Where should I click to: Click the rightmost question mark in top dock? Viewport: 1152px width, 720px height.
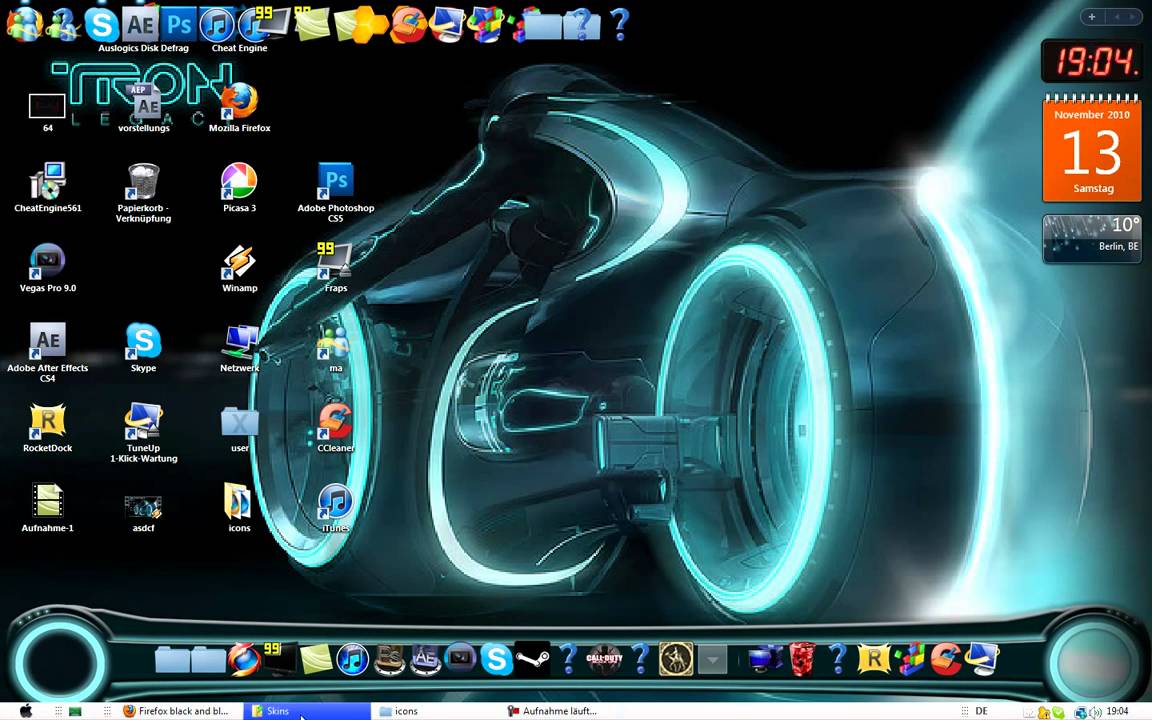[619, 24]
